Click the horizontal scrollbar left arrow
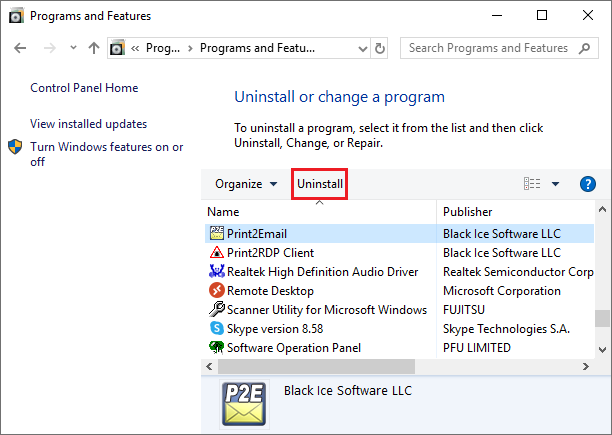Viewport: 612px width, 435px height. click(x=209, y=366)
